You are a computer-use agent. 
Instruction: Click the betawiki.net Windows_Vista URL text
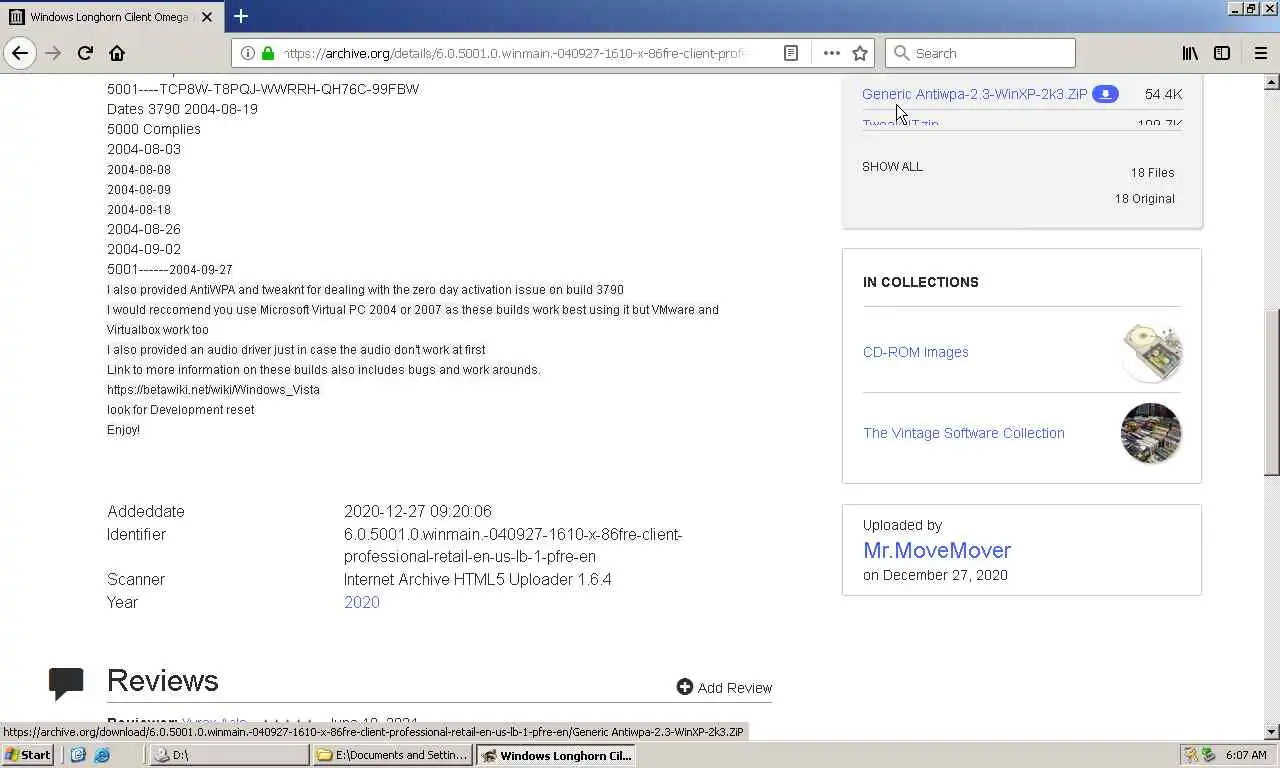(213, 390)
